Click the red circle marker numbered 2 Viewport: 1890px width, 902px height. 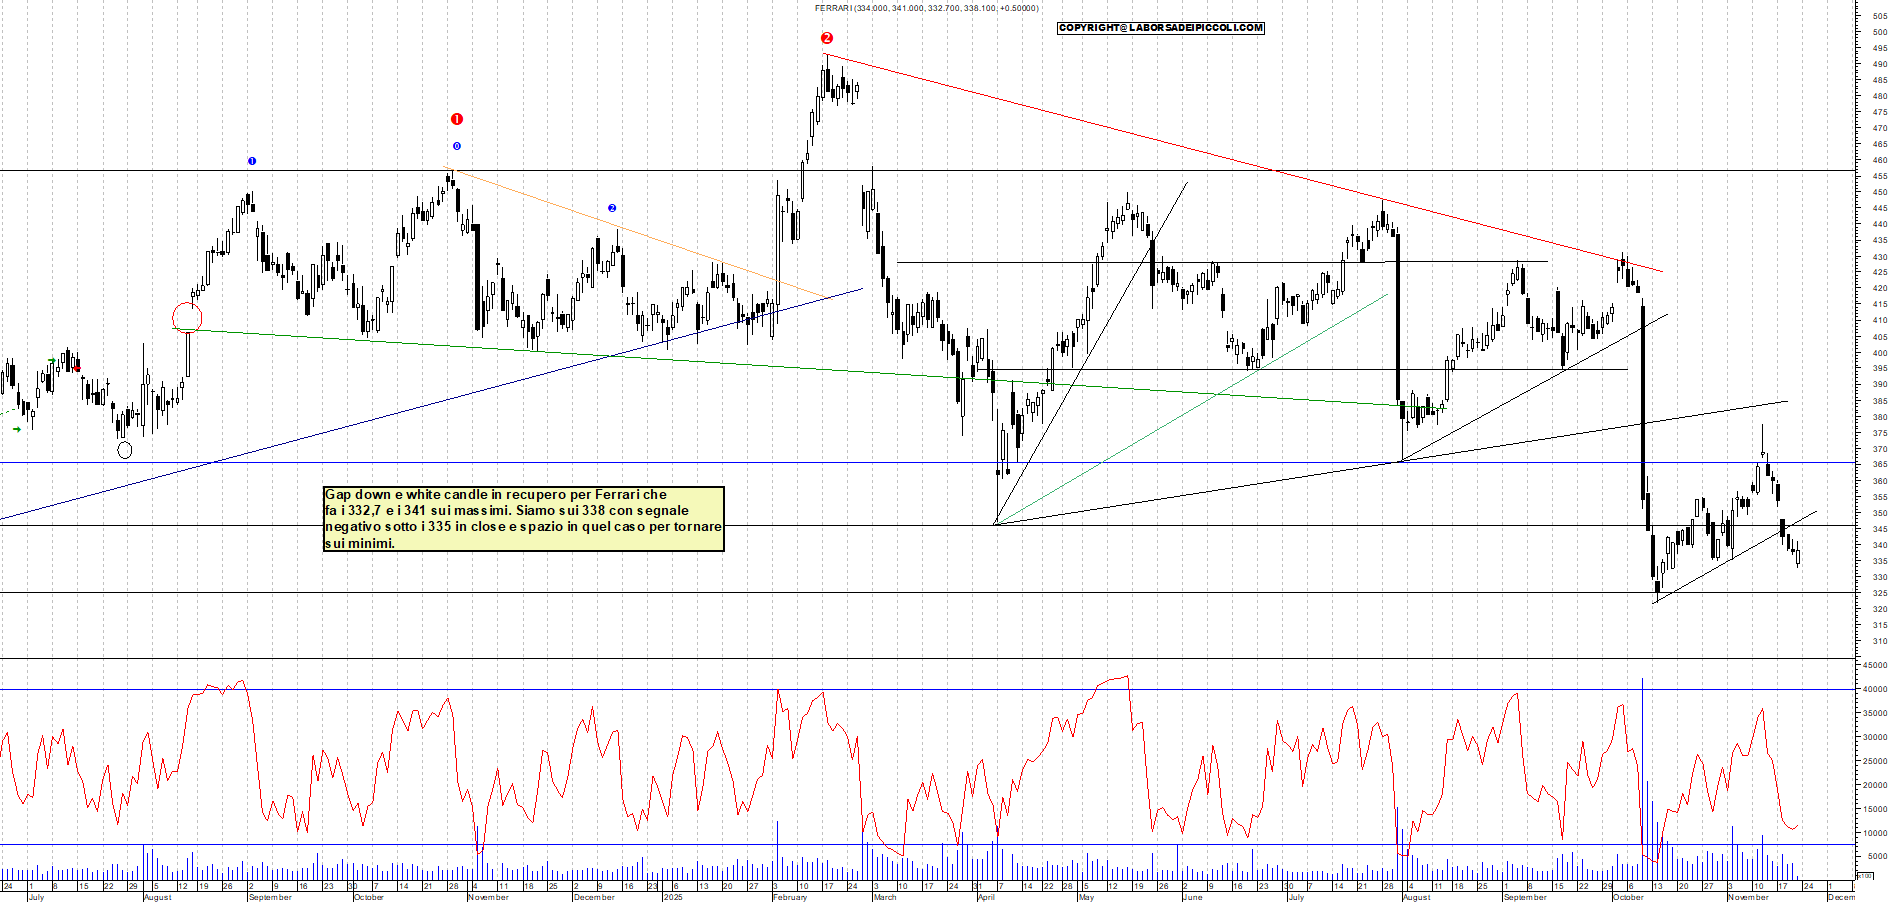click(827, 38)
